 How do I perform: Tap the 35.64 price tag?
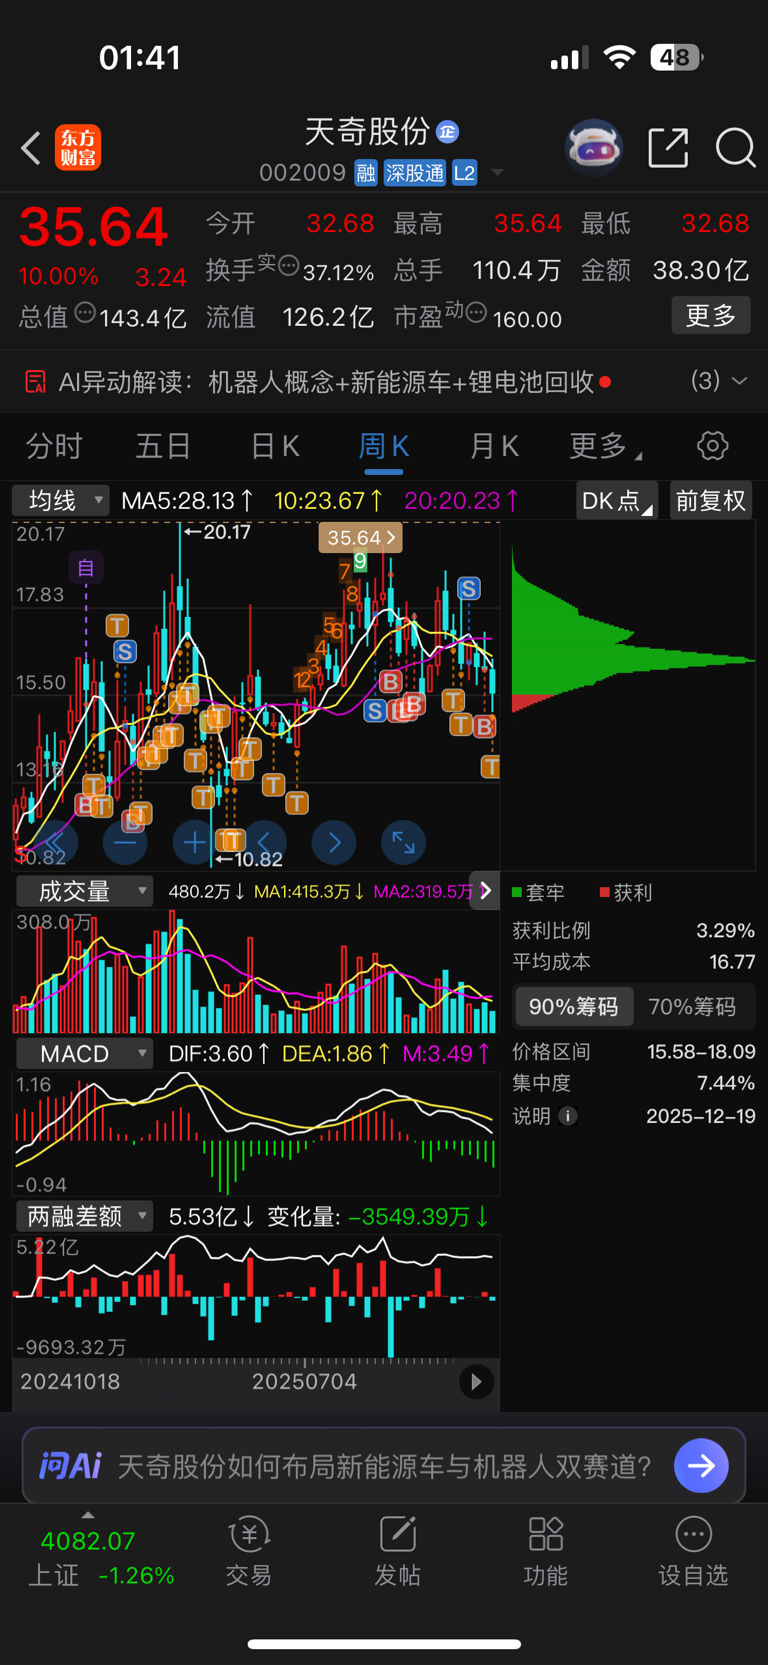tap(360, 538)
